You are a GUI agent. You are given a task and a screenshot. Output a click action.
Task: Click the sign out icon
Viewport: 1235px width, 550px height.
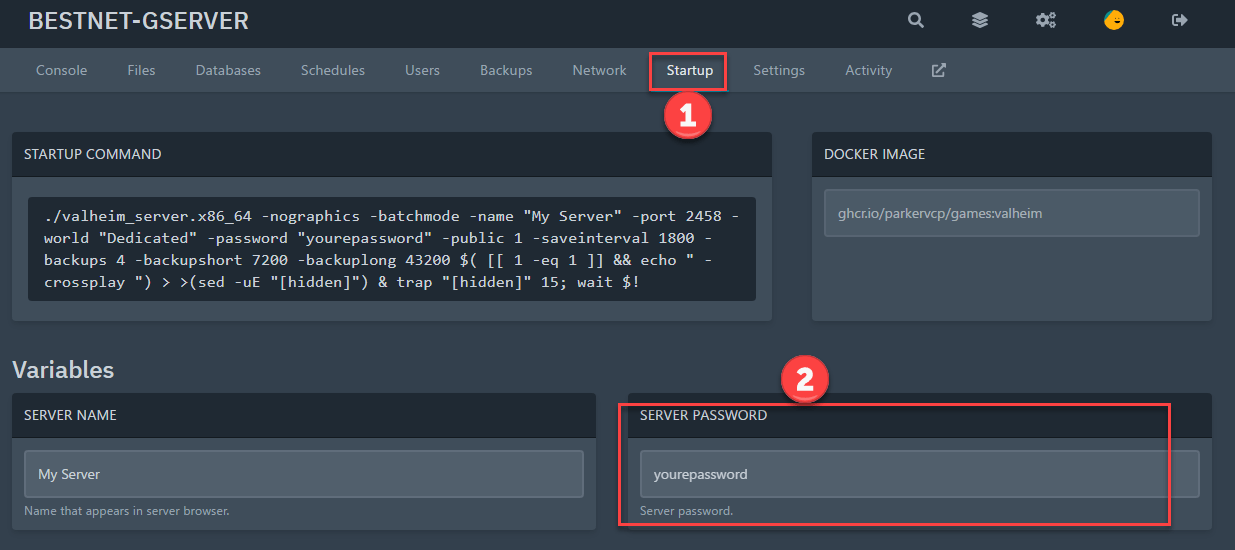click(1180, 20)
